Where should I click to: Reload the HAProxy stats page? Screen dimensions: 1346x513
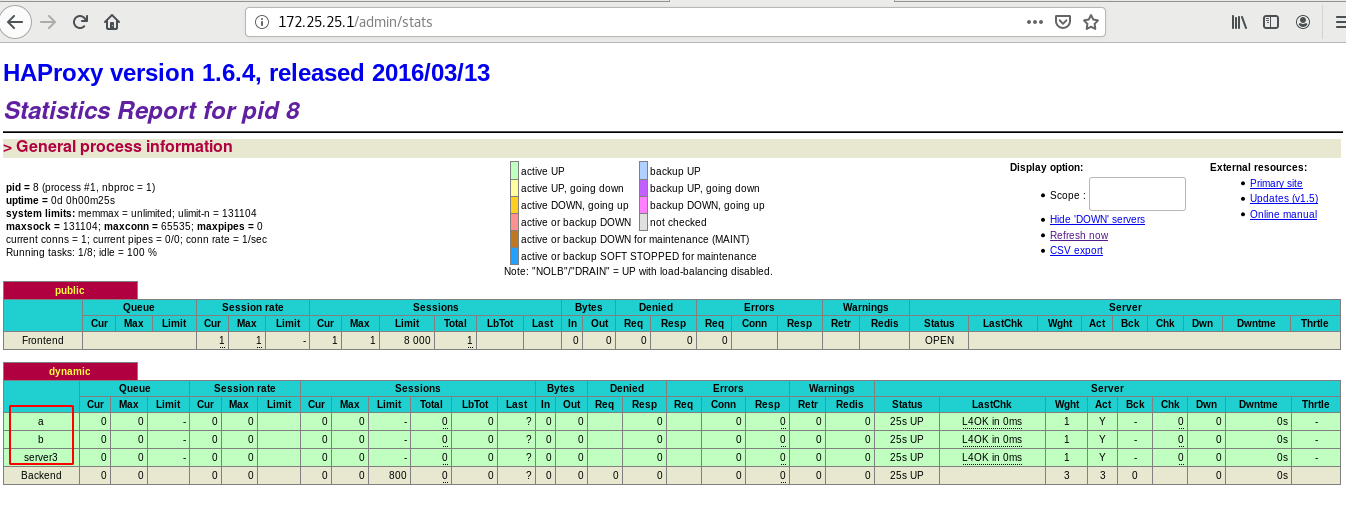click(x=80, y=22)
